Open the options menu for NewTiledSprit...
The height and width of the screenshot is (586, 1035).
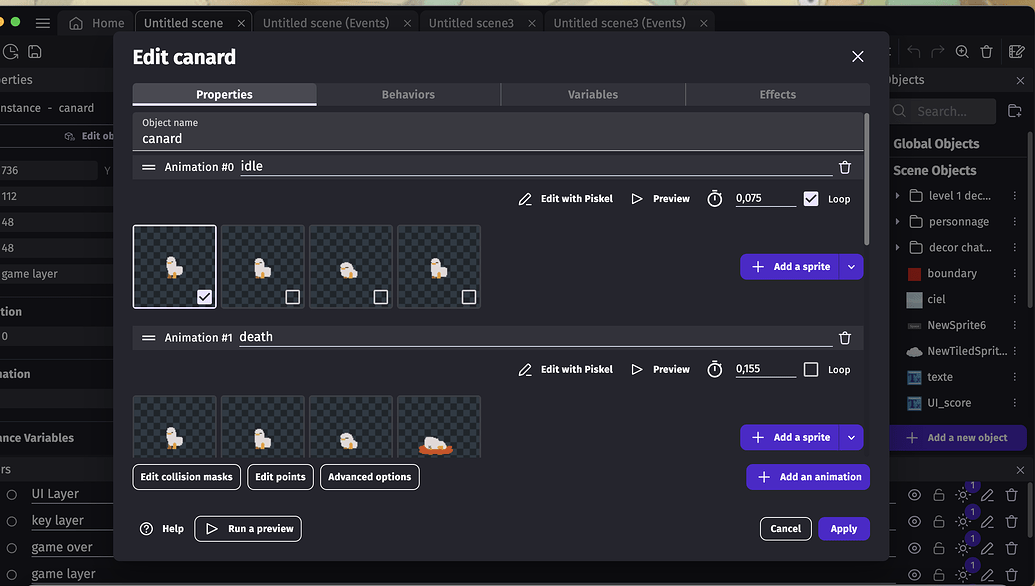[x=1015, y=351]
